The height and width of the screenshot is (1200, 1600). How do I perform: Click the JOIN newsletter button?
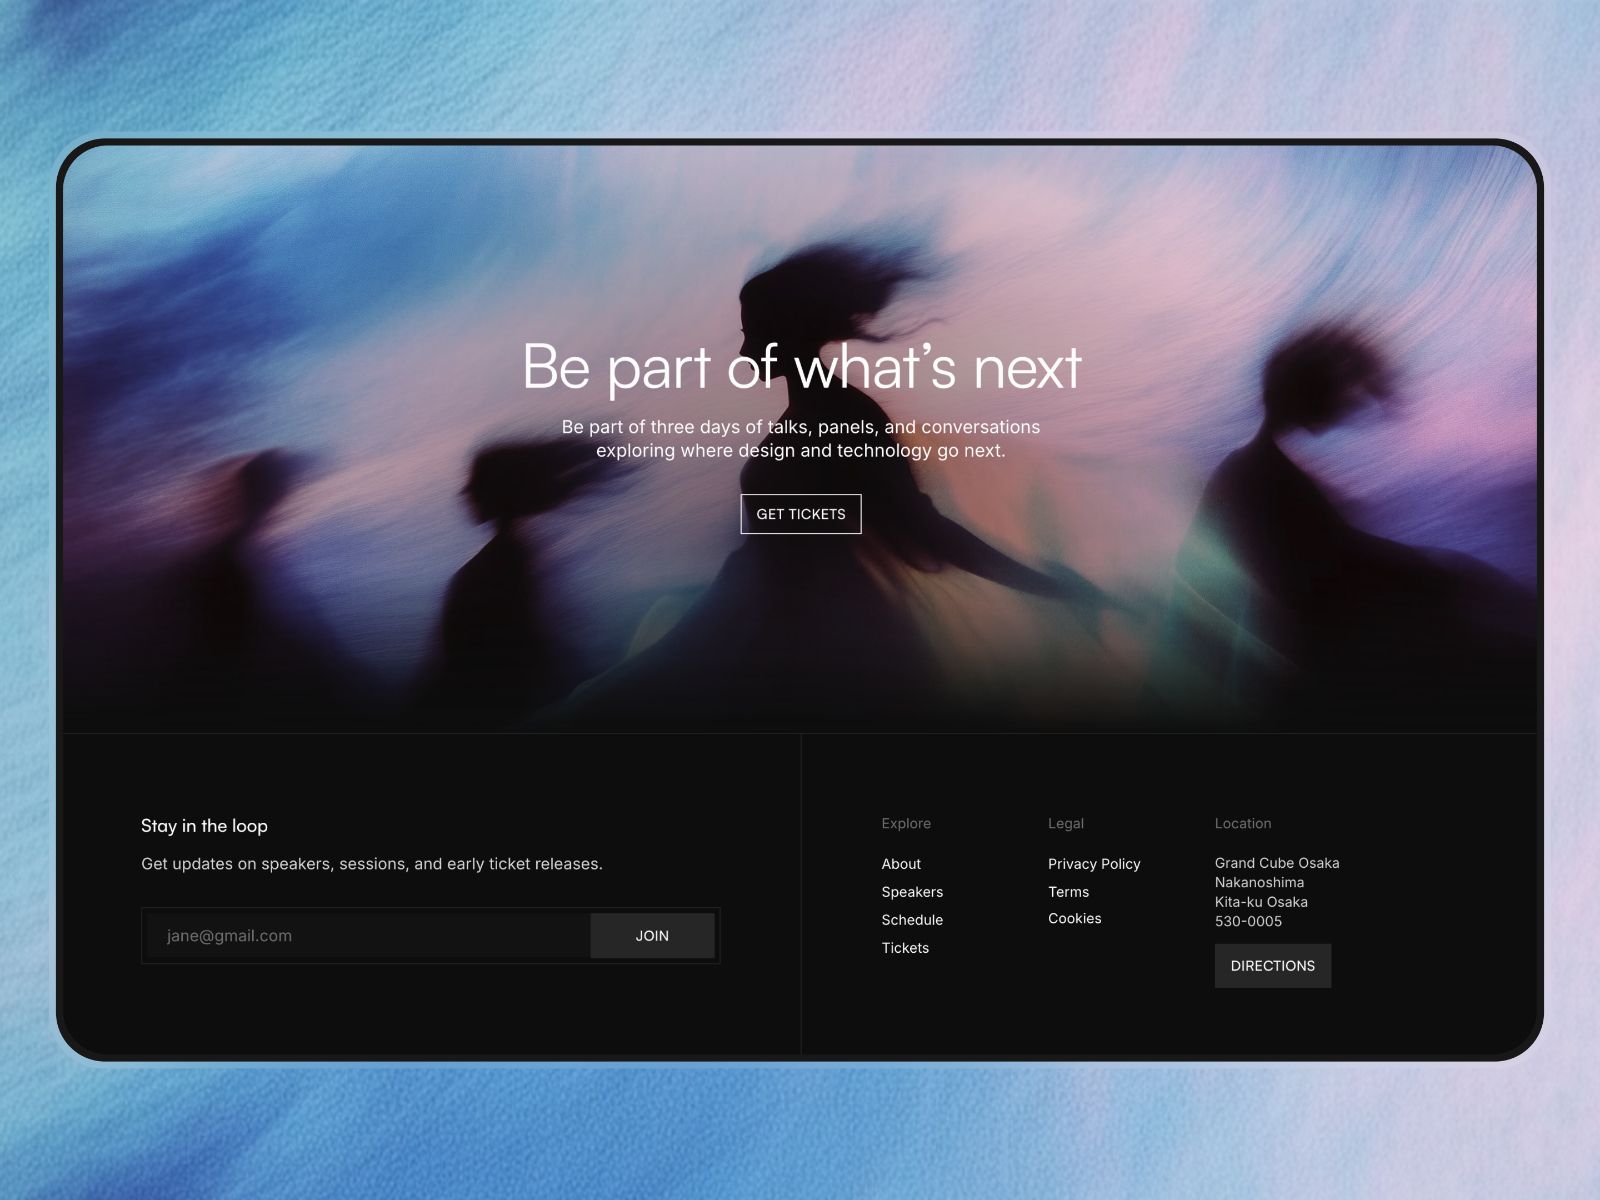(652, 936)
